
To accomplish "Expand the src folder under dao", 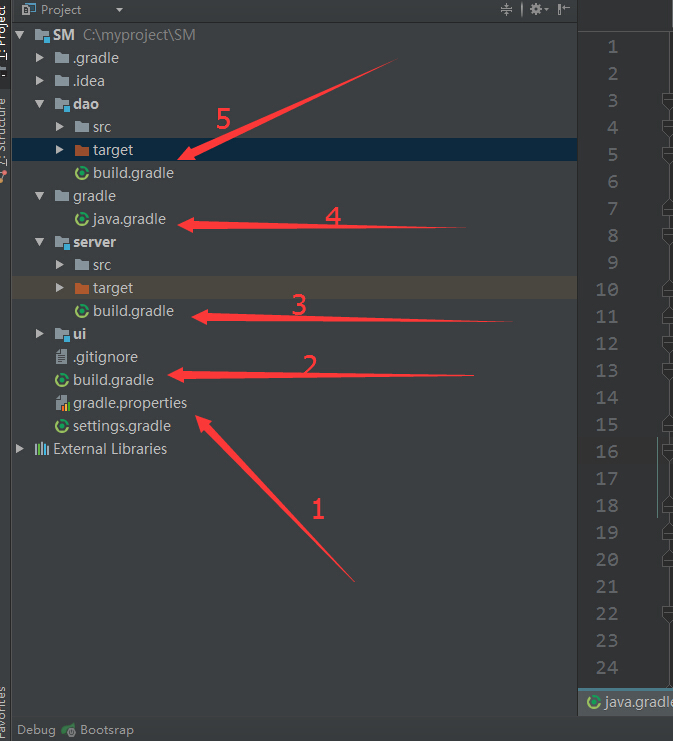I will coord(60,127).
